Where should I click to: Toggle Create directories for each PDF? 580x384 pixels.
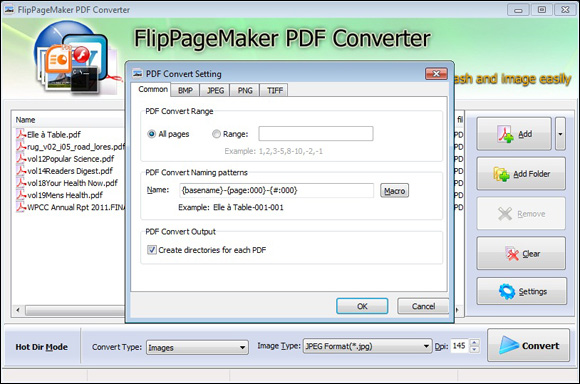(x=152, y=250)
